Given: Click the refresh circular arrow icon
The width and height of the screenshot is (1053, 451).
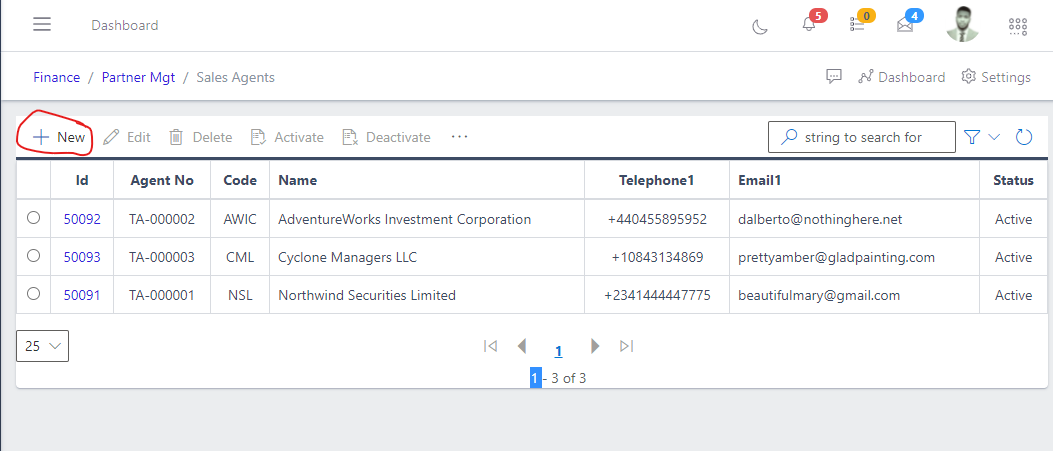Looking at the screenshot, I should tap(1023, 137).
